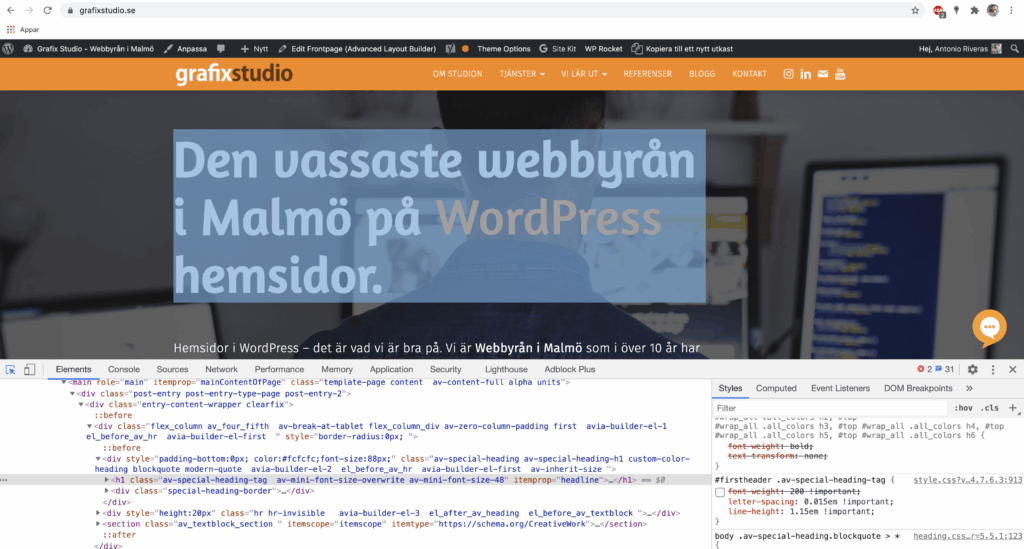Image resolution: width=1024 pixels, height=549 pixels.
Task: Open the YouTube icon in header
Action: [840, 74]
